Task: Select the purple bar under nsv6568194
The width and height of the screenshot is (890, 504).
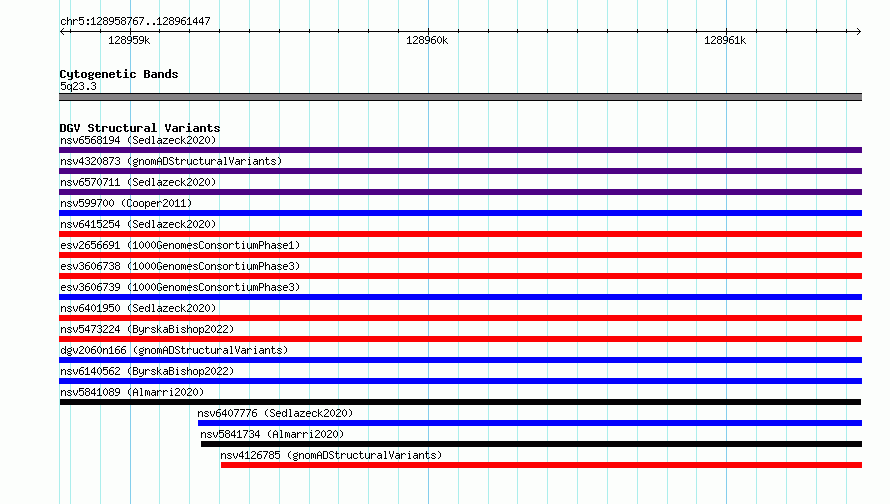Action: click(x=460, y=150)
